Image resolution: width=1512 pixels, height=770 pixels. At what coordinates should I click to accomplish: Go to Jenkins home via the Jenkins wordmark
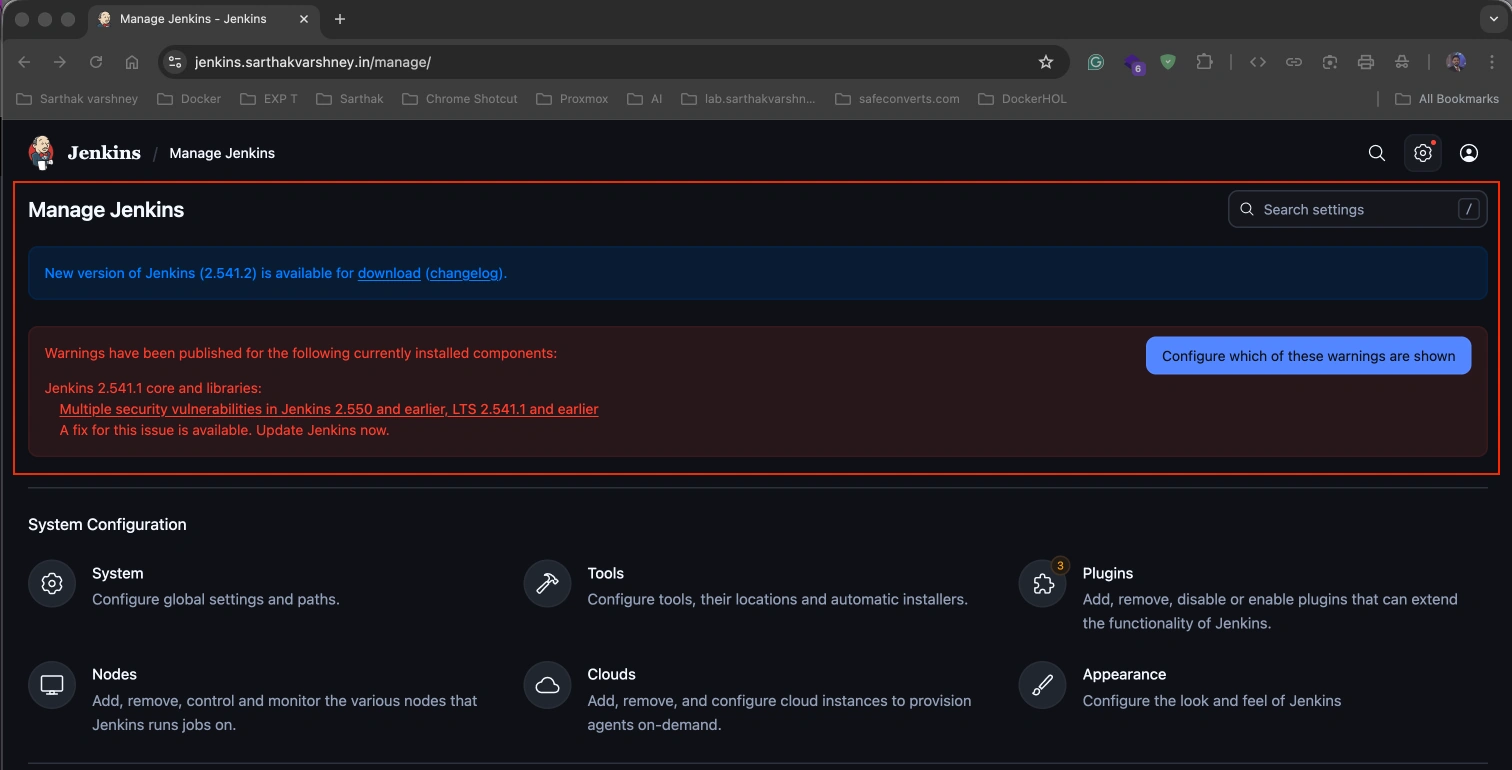[x=104, y=153]
